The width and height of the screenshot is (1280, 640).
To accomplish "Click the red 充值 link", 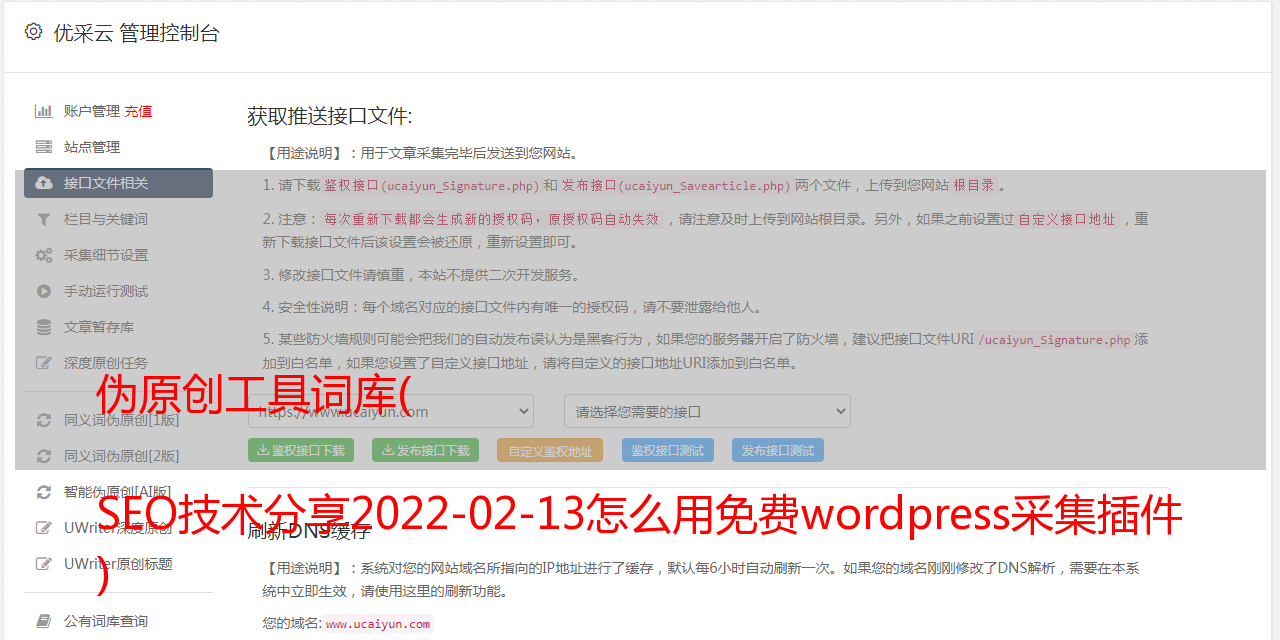I will 138,111.
